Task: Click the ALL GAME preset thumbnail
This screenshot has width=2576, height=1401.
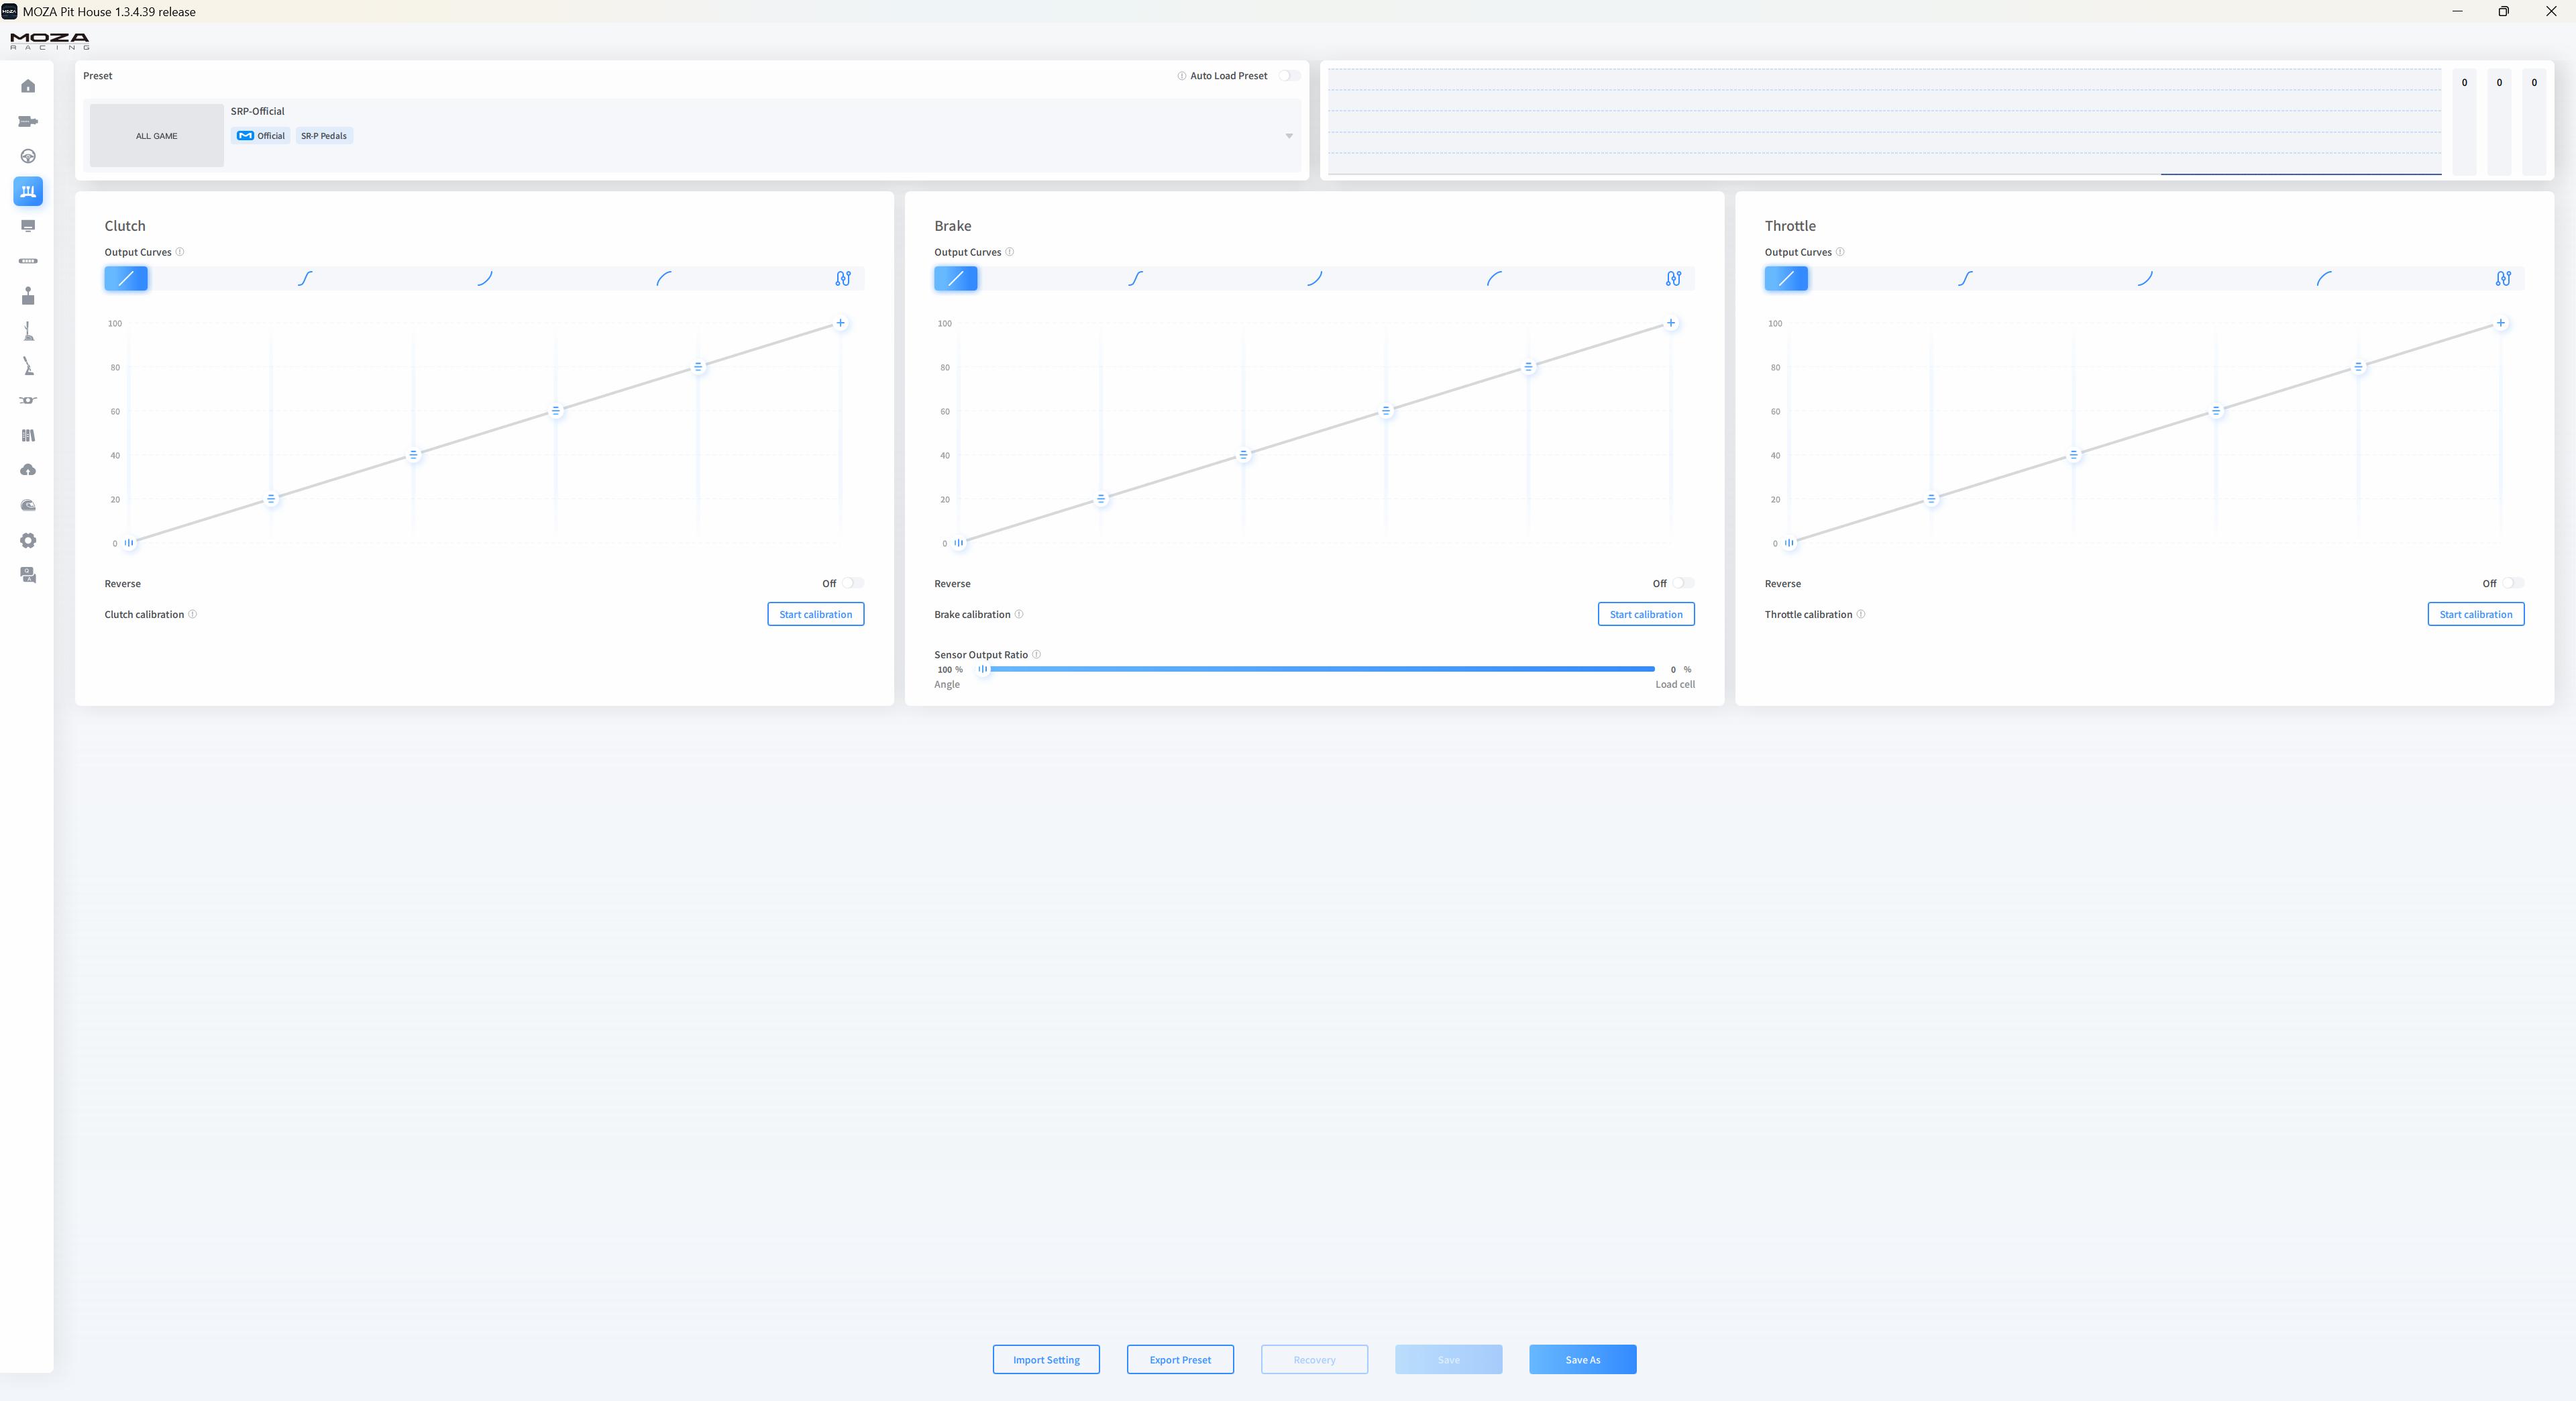Action: click(x=157, y=136)
